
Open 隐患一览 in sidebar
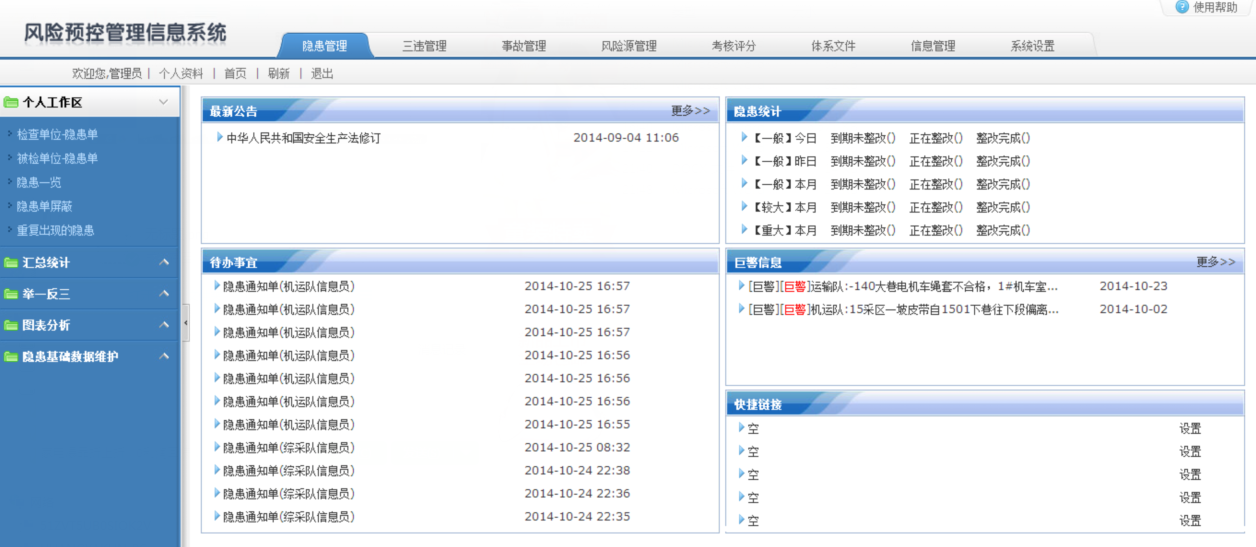(x=39, y=182)
